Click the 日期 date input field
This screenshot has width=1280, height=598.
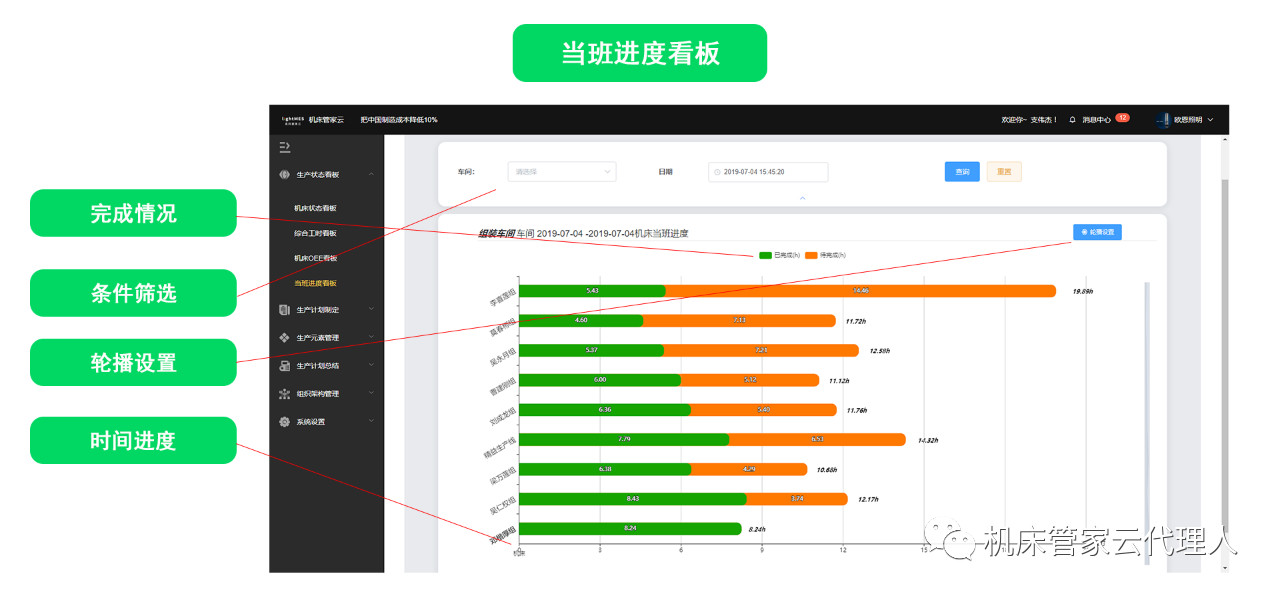point(768,172)
